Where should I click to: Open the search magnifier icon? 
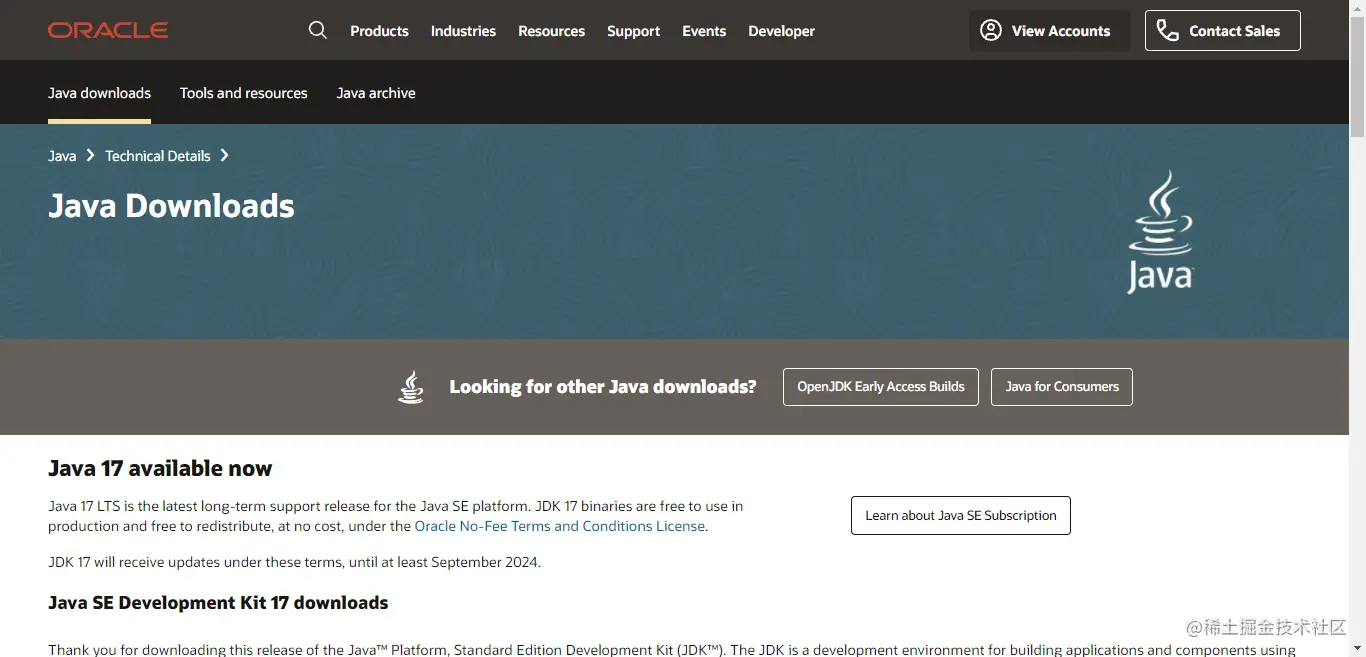[318, 30]
